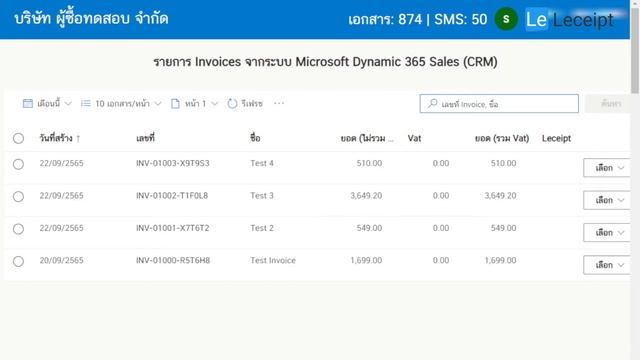Open the select dropdown for Test Invoice row
This screenshot has width=640, height=360.
pyautogui.click(x=607, y=265)
